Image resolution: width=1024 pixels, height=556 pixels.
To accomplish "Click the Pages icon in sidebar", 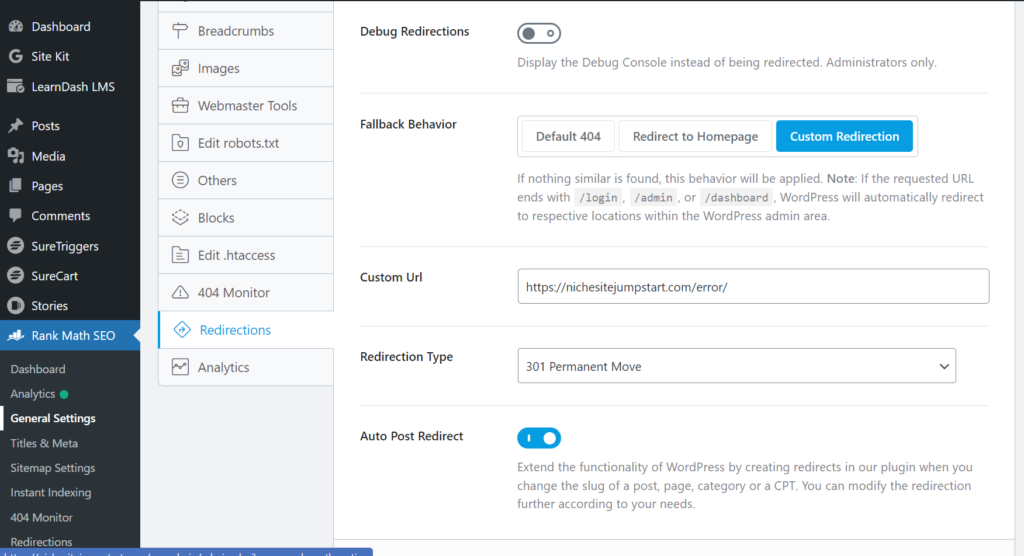I will coord(16,186).
